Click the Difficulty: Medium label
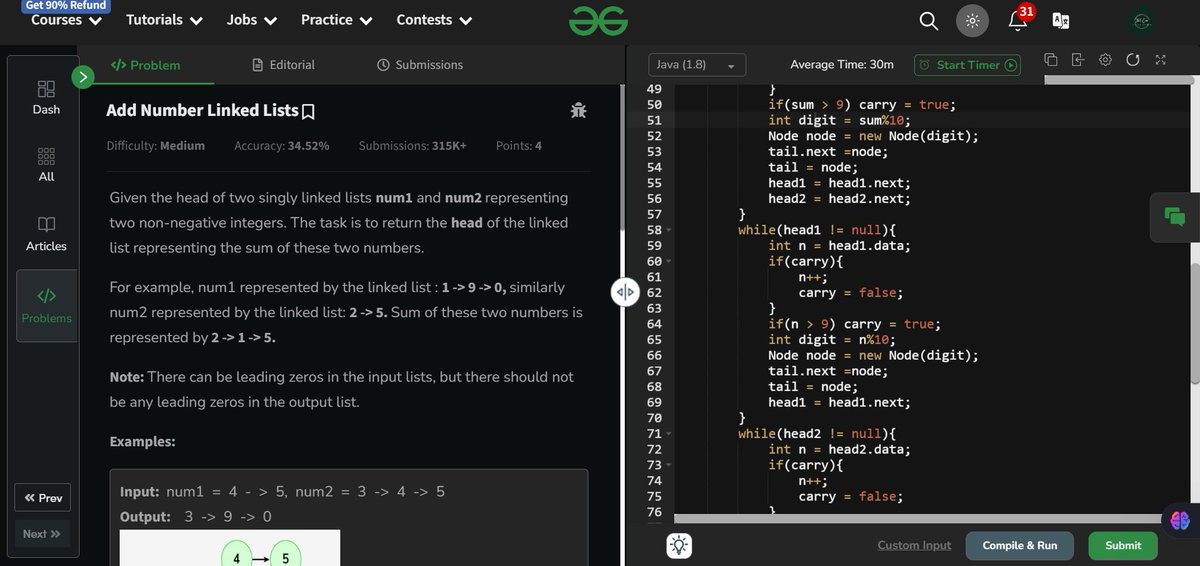The height and width of the screenshot is (566, 1200). (x=156, y=146)
